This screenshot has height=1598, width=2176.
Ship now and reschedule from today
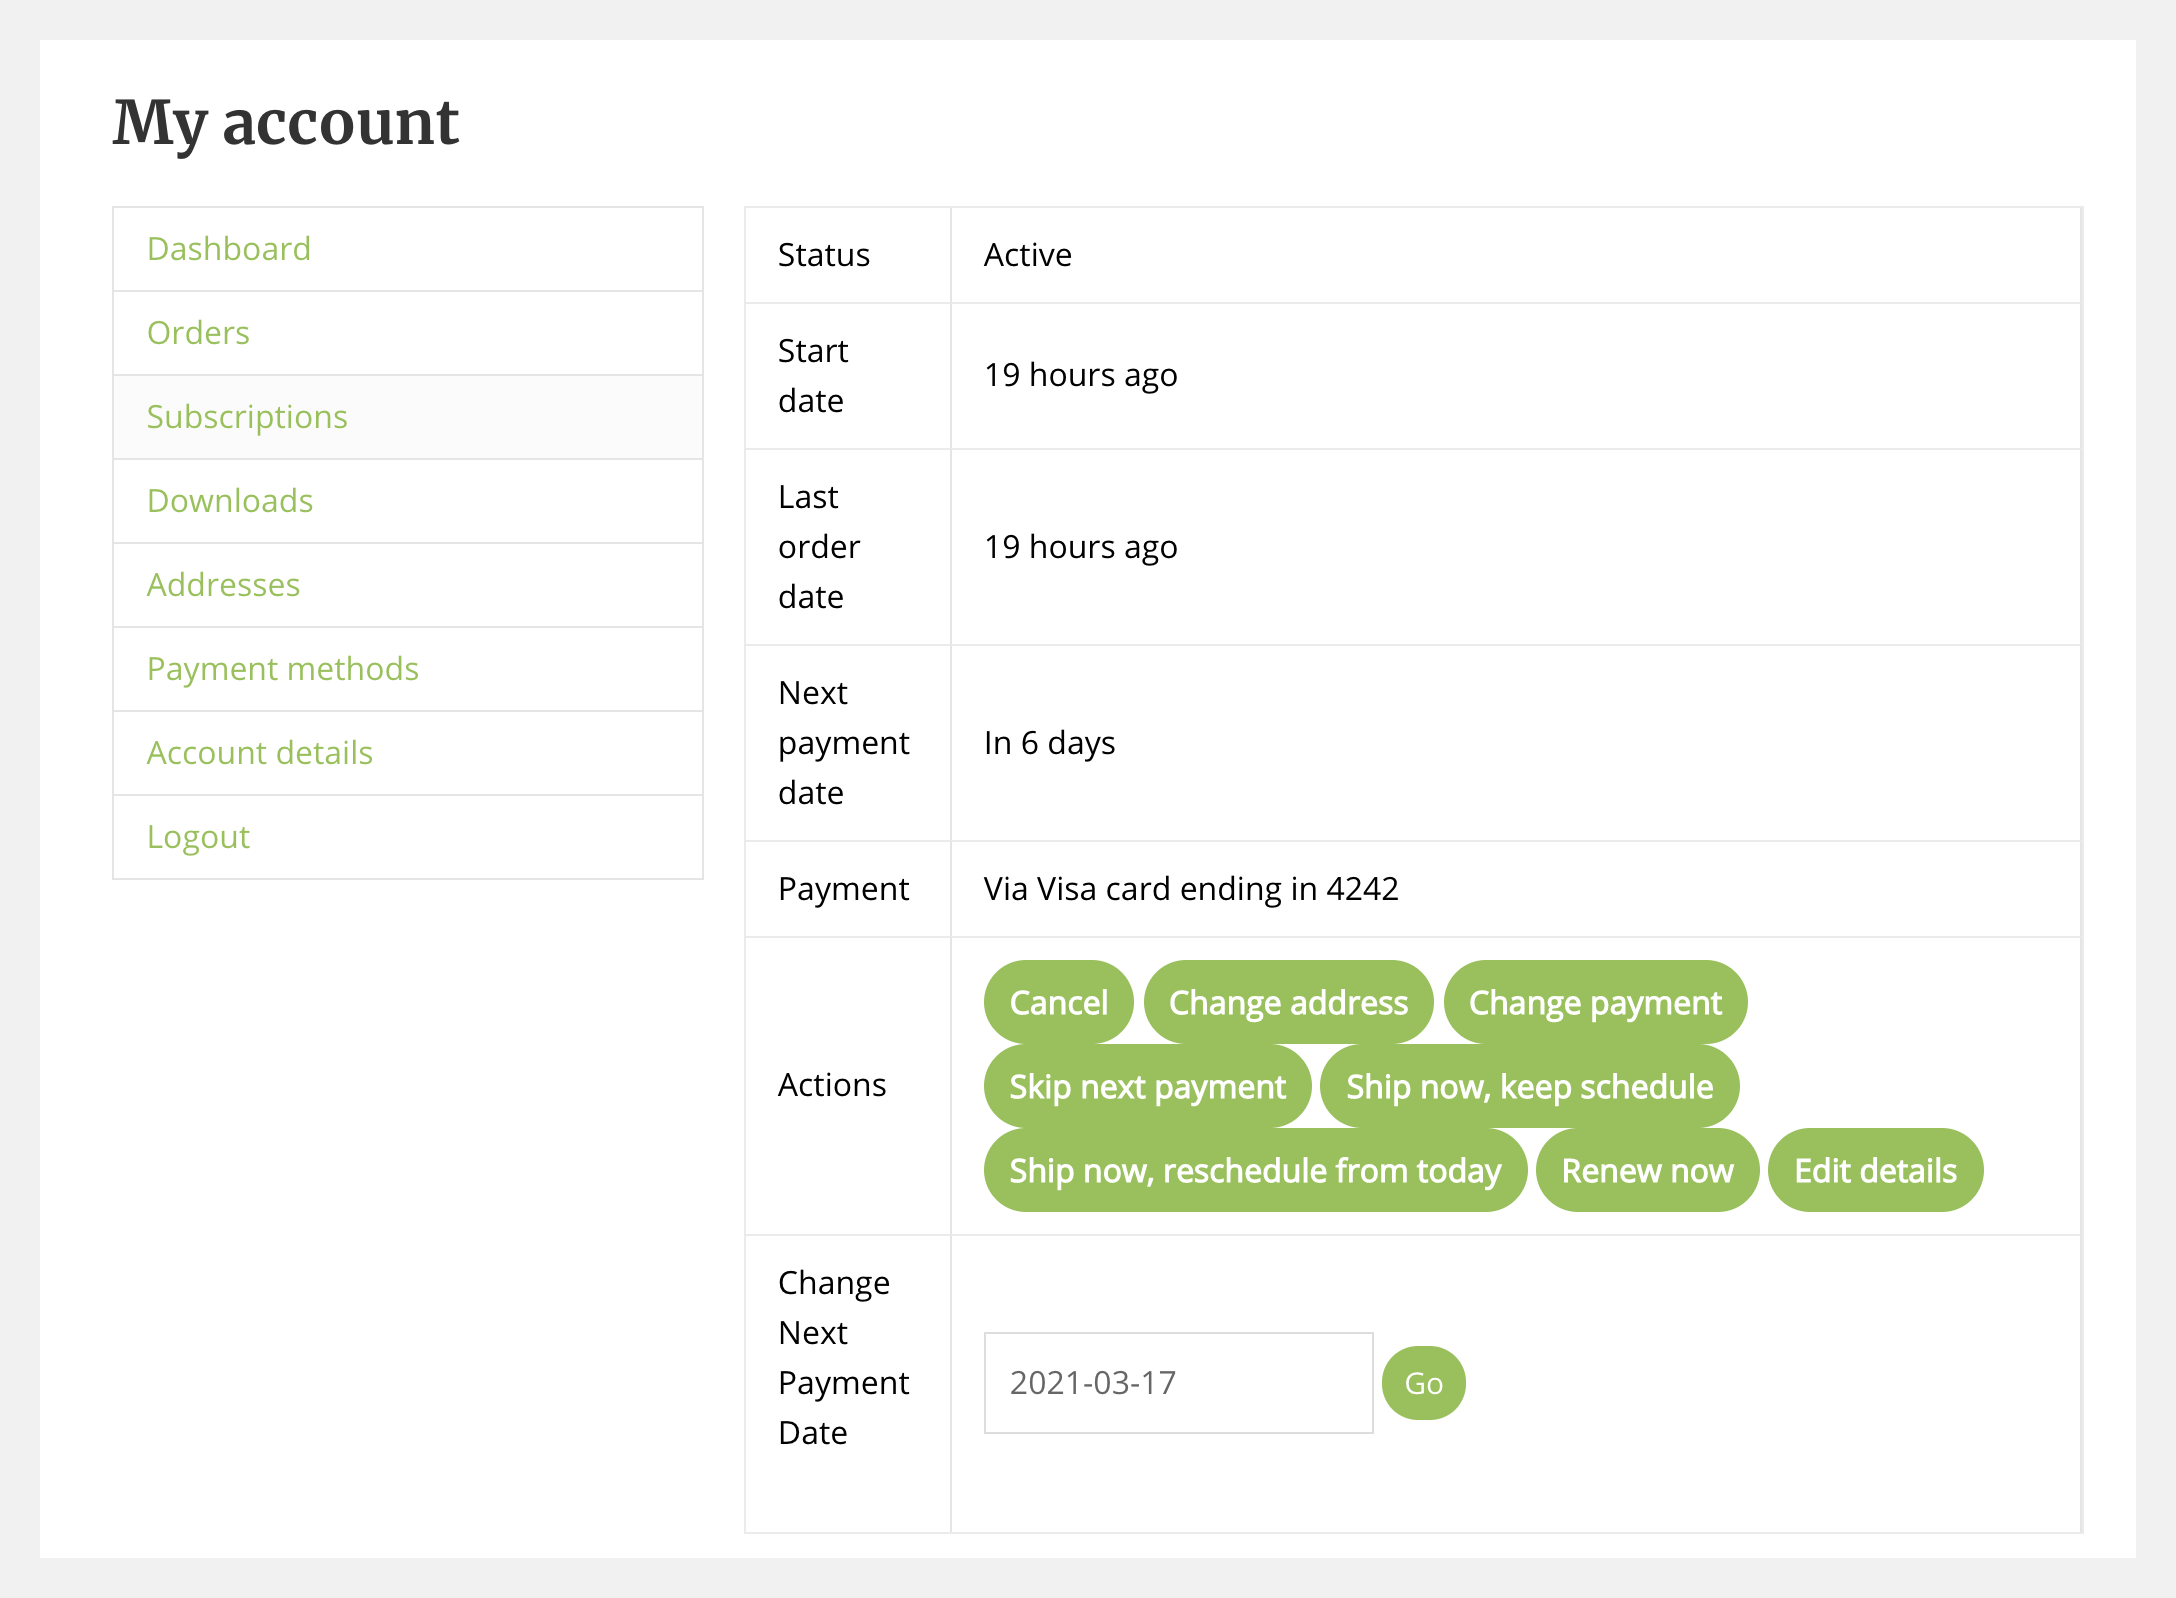pos(1255,1171)
